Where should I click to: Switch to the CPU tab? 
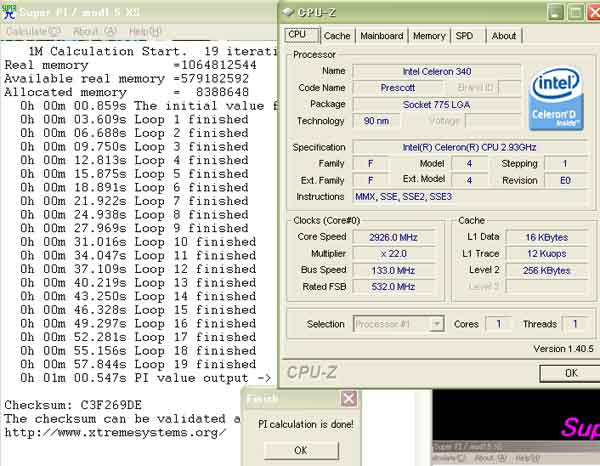coord(302,35)
